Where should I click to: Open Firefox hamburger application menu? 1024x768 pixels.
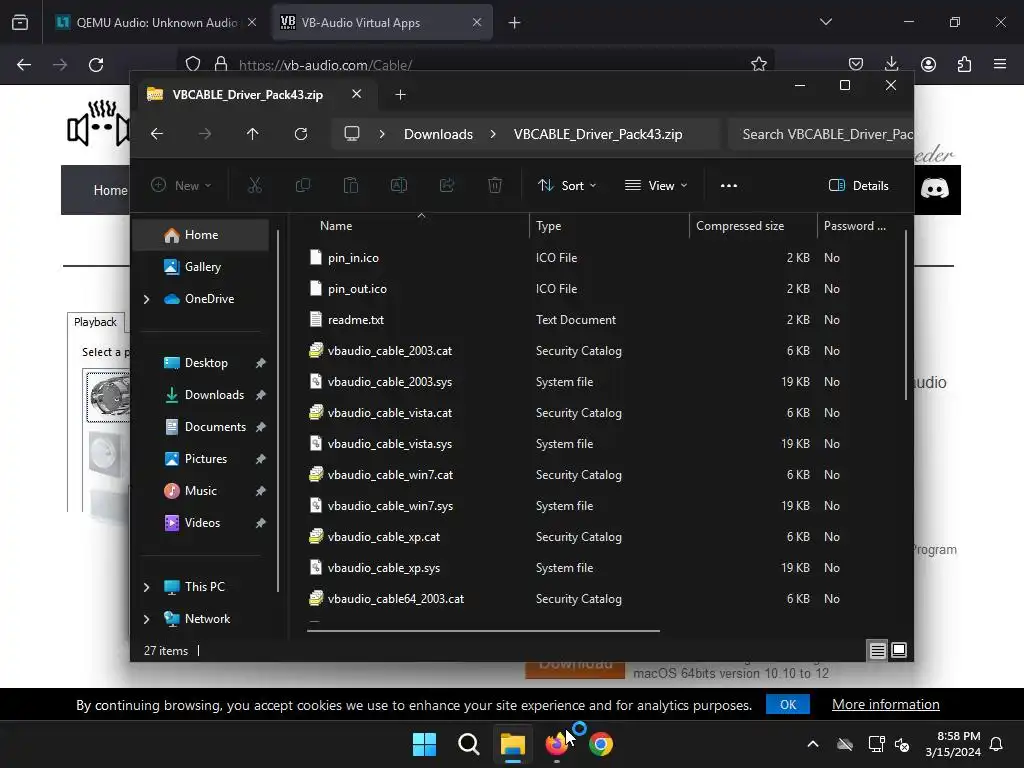pyautogui.click(x=1000, y=64)
